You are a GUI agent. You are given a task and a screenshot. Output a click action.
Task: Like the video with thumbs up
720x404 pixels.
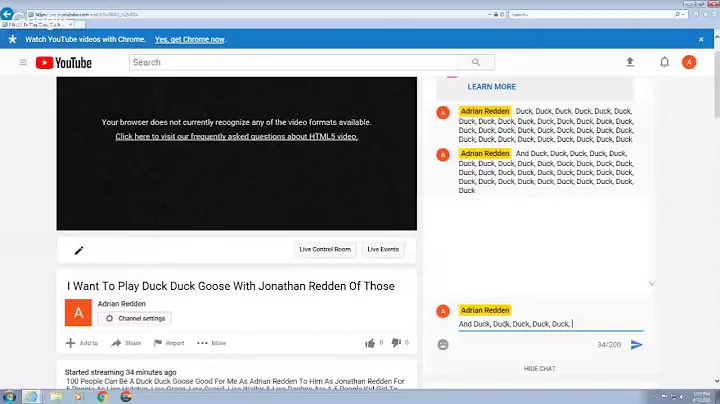click(370, 343)
